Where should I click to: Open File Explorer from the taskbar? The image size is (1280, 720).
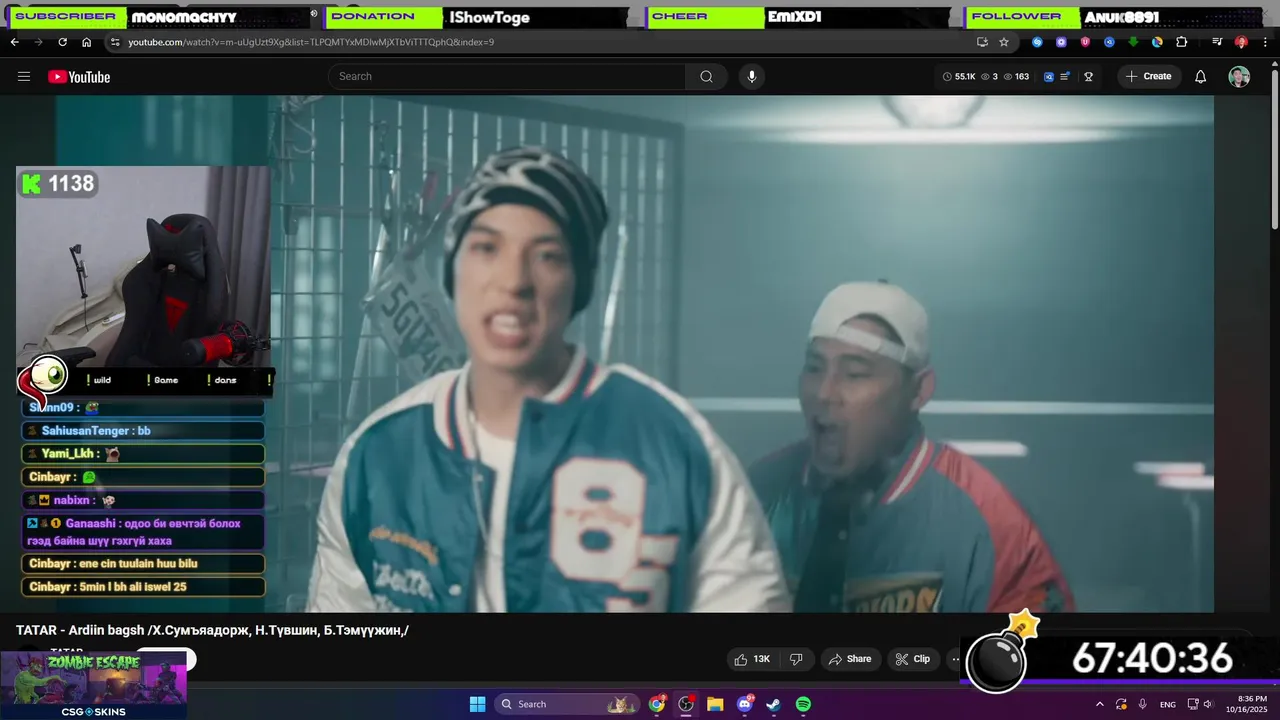(x=715, y=704)
